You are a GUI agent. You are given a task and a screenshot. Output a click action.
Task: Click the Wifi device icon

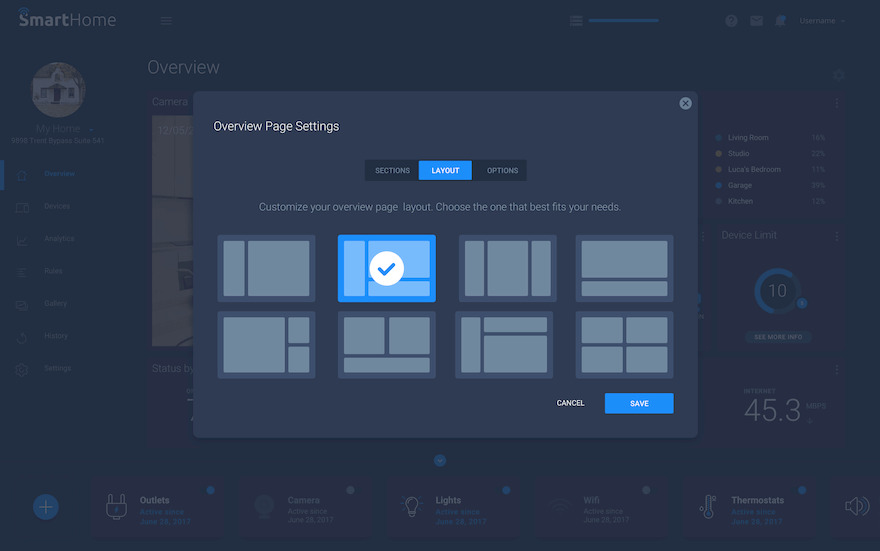pyautogui.click(x=560, y=507)
